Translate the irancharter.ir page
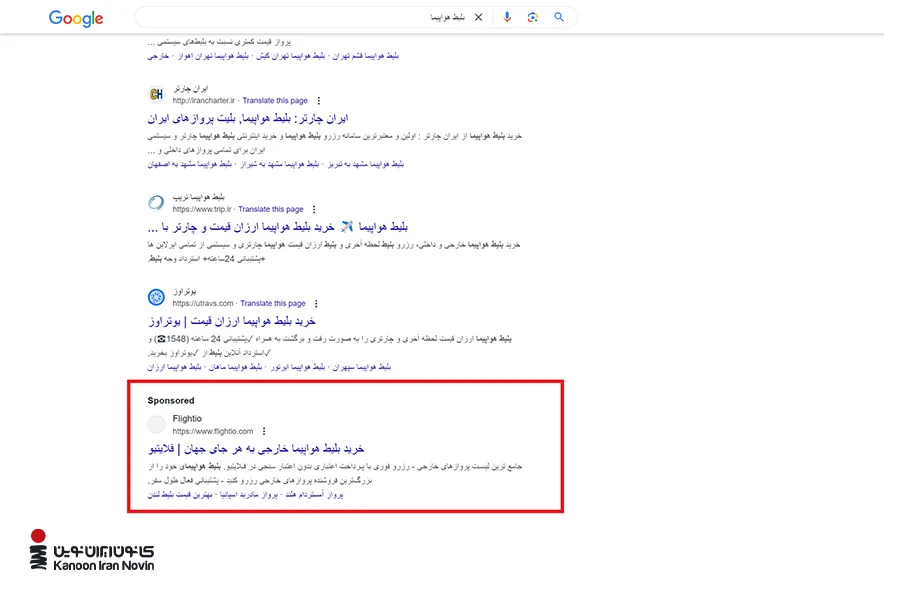The height and width of the screenshot is (600, 900). (275, 100)
